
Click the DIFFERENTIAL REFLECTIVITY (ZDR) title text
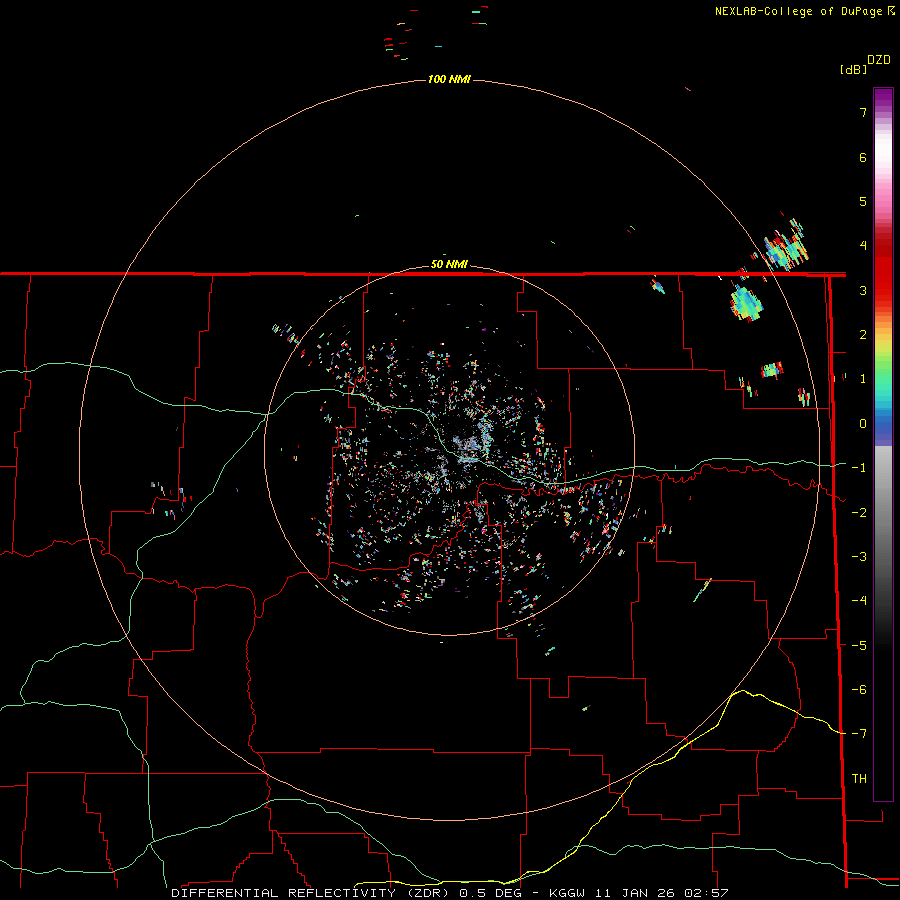(313, 893)
